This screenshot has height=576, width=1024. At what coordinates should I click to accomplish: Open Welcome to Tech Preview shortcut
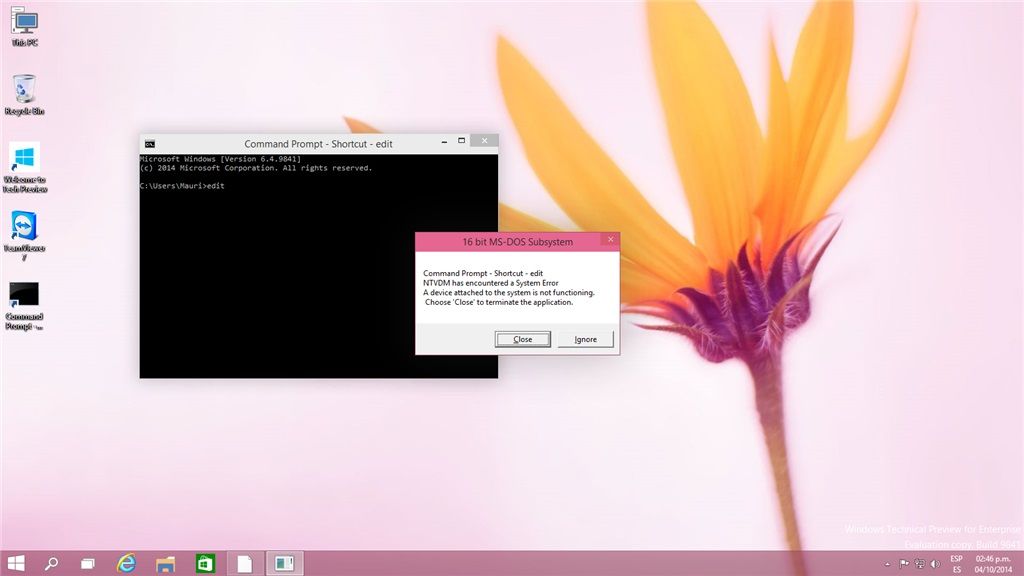tap(25, 166)
